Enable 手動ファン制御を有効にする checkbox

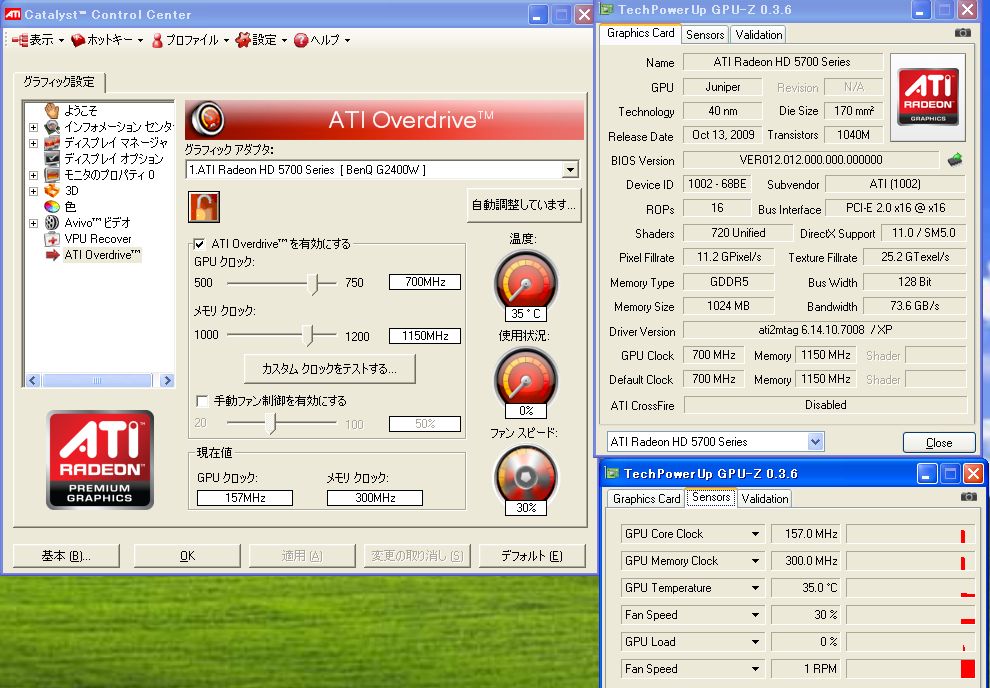point(202,401)
